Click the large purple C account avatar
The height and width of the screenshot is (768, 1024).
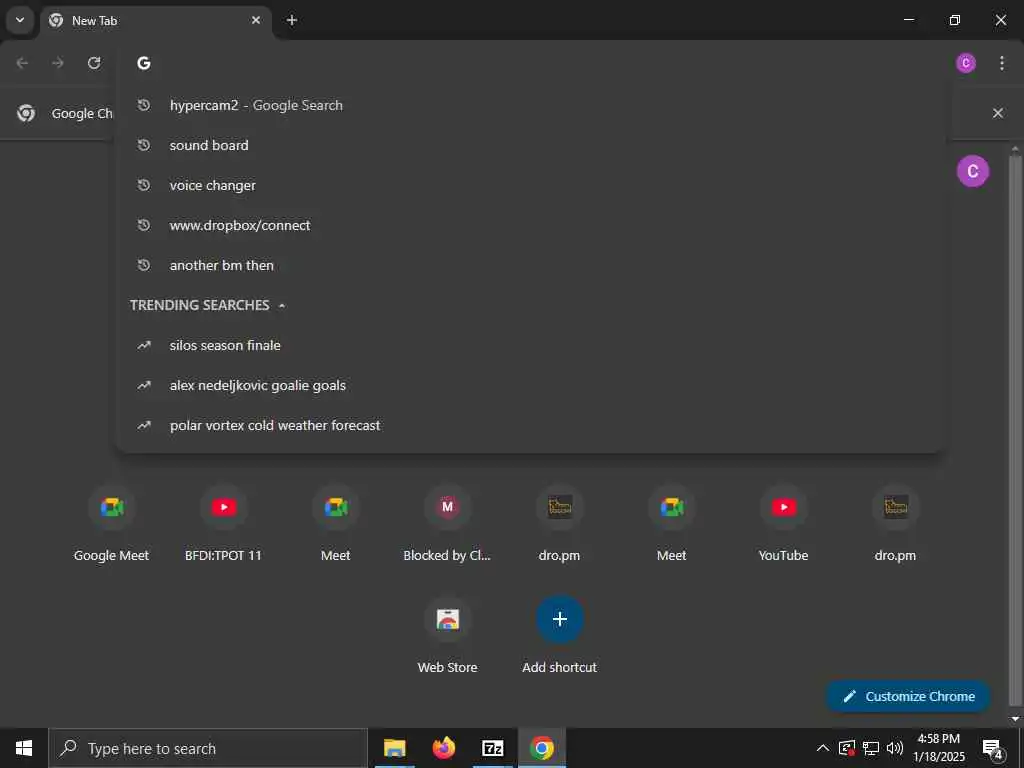coord(972,171)
